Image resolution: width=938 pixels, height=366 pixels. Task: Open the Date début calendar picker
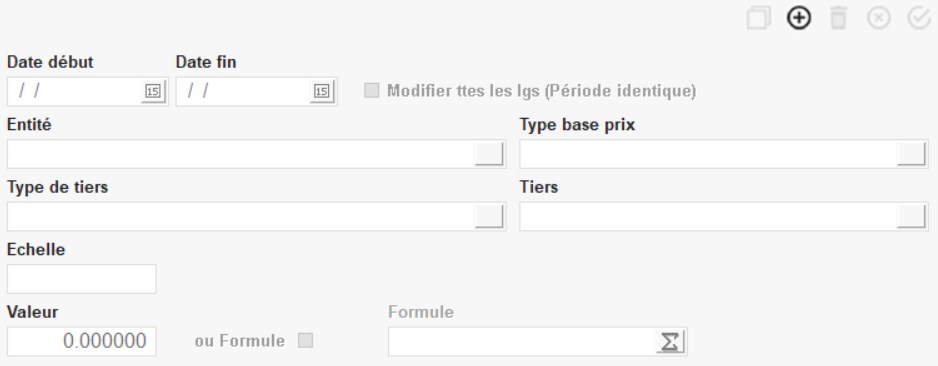(x=153, y=92)
